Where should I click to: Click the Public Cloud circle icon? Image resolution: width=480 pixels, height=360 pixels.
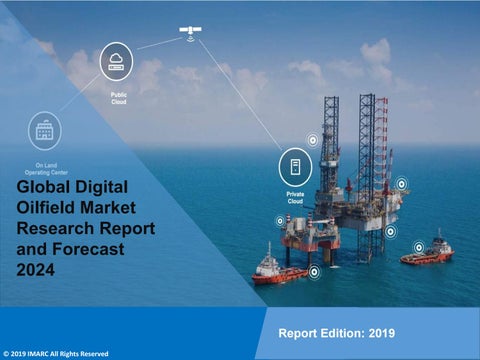pos(116,62)
